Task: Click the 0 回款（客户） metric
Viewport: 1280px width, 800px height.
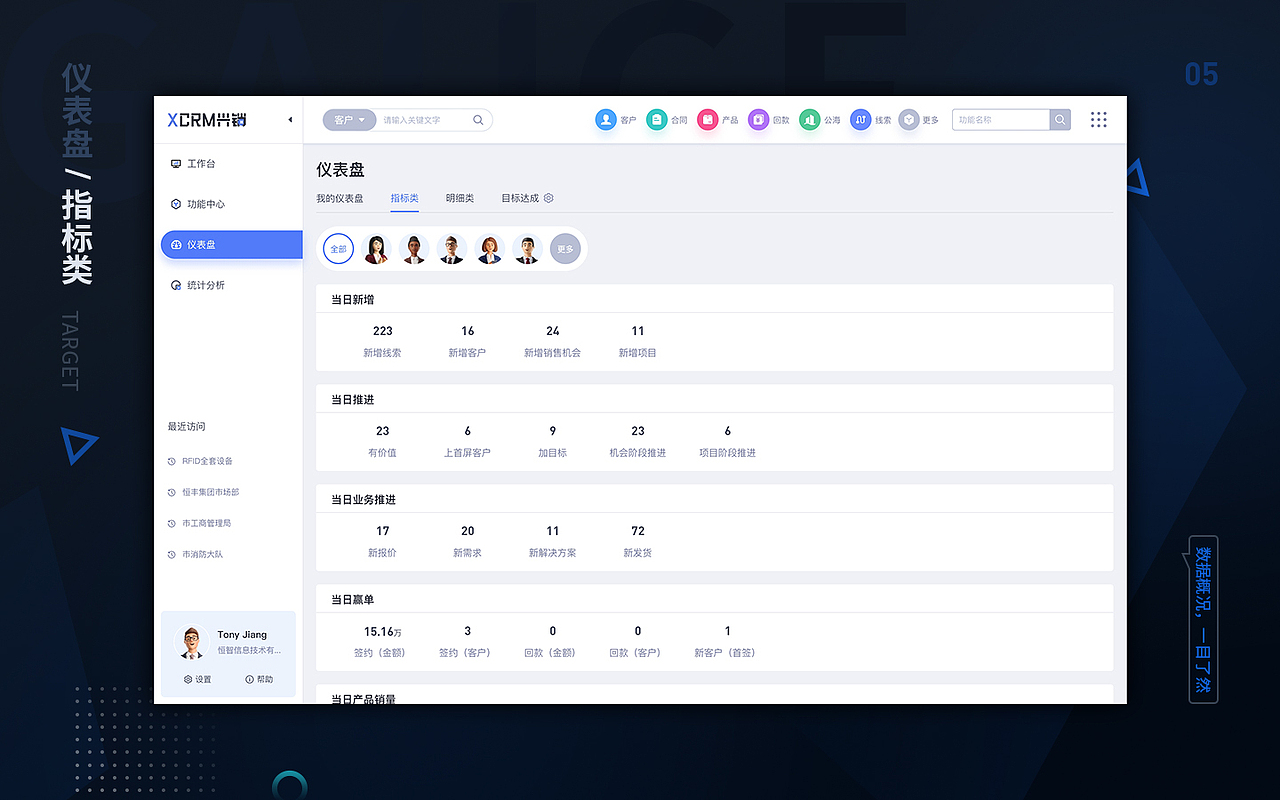Action: (637, 641)
